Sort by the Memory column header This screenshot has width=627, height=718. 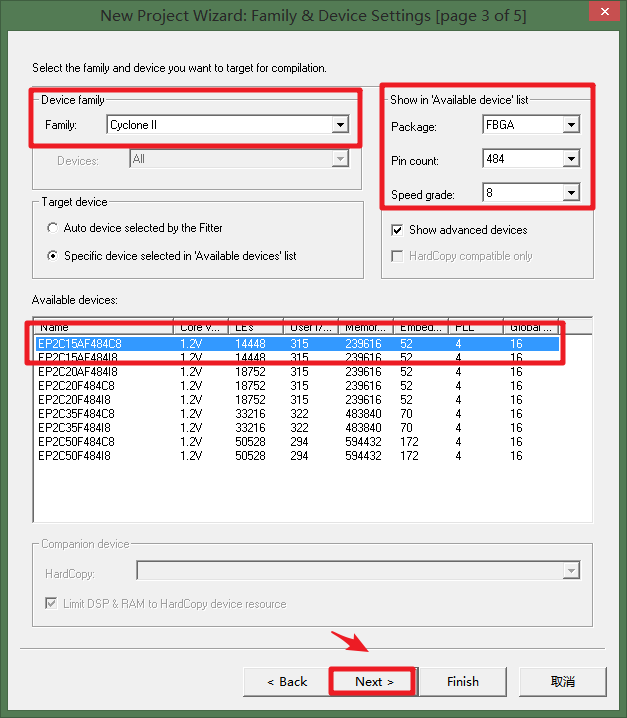click(x=365, y=327)
